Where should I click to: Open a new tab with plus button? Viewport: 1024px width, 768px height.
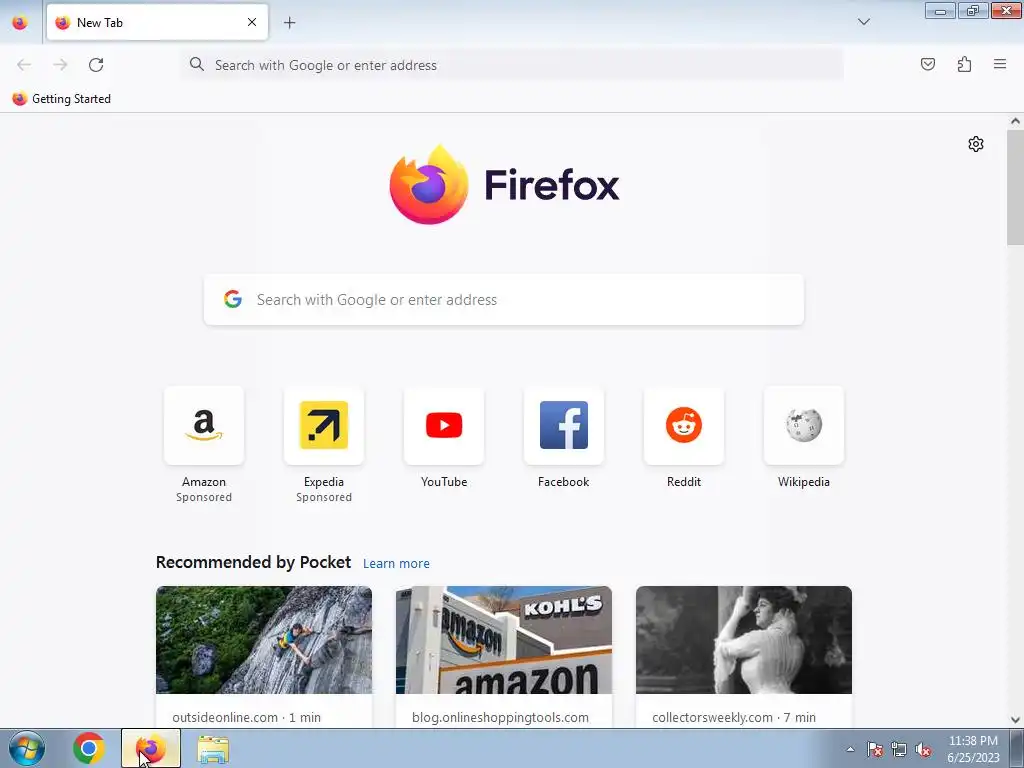289,23
